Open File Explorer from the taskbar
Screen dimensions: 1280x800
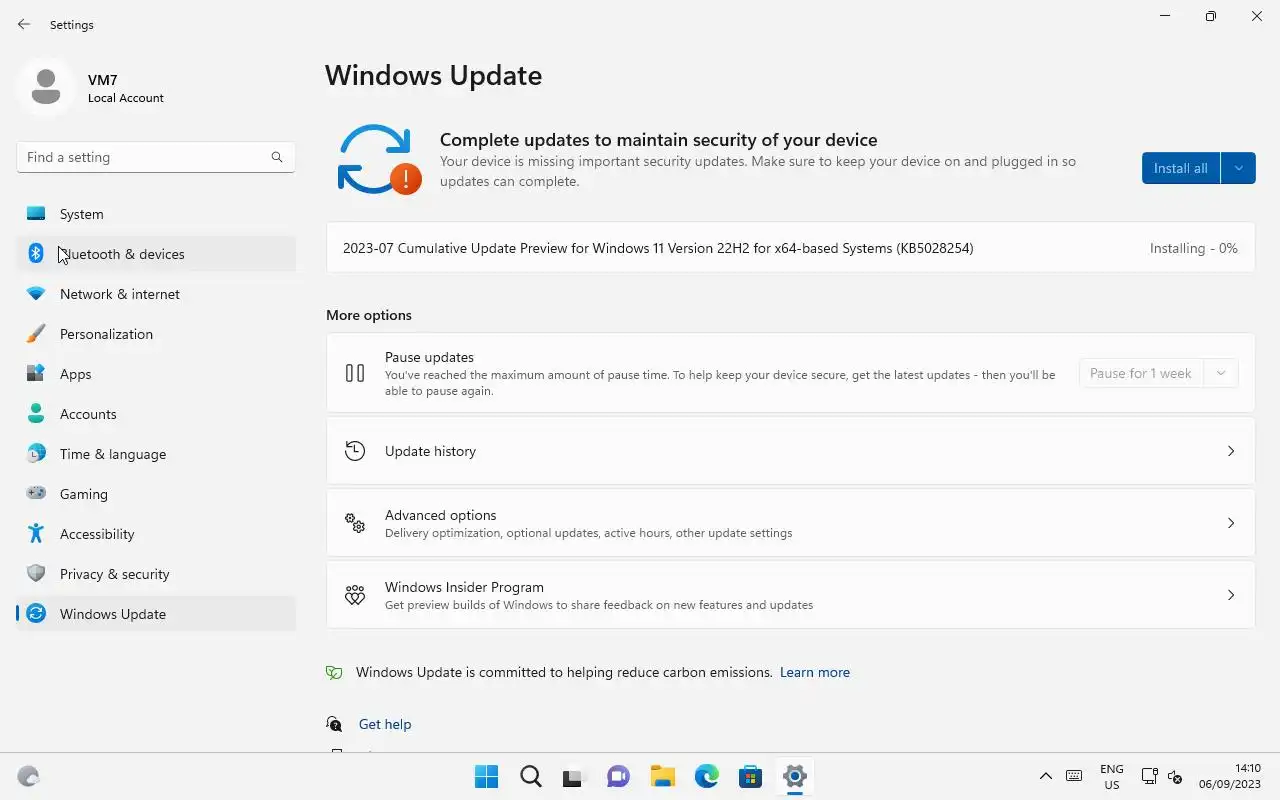pyautogui.click(x=662, y=777)
